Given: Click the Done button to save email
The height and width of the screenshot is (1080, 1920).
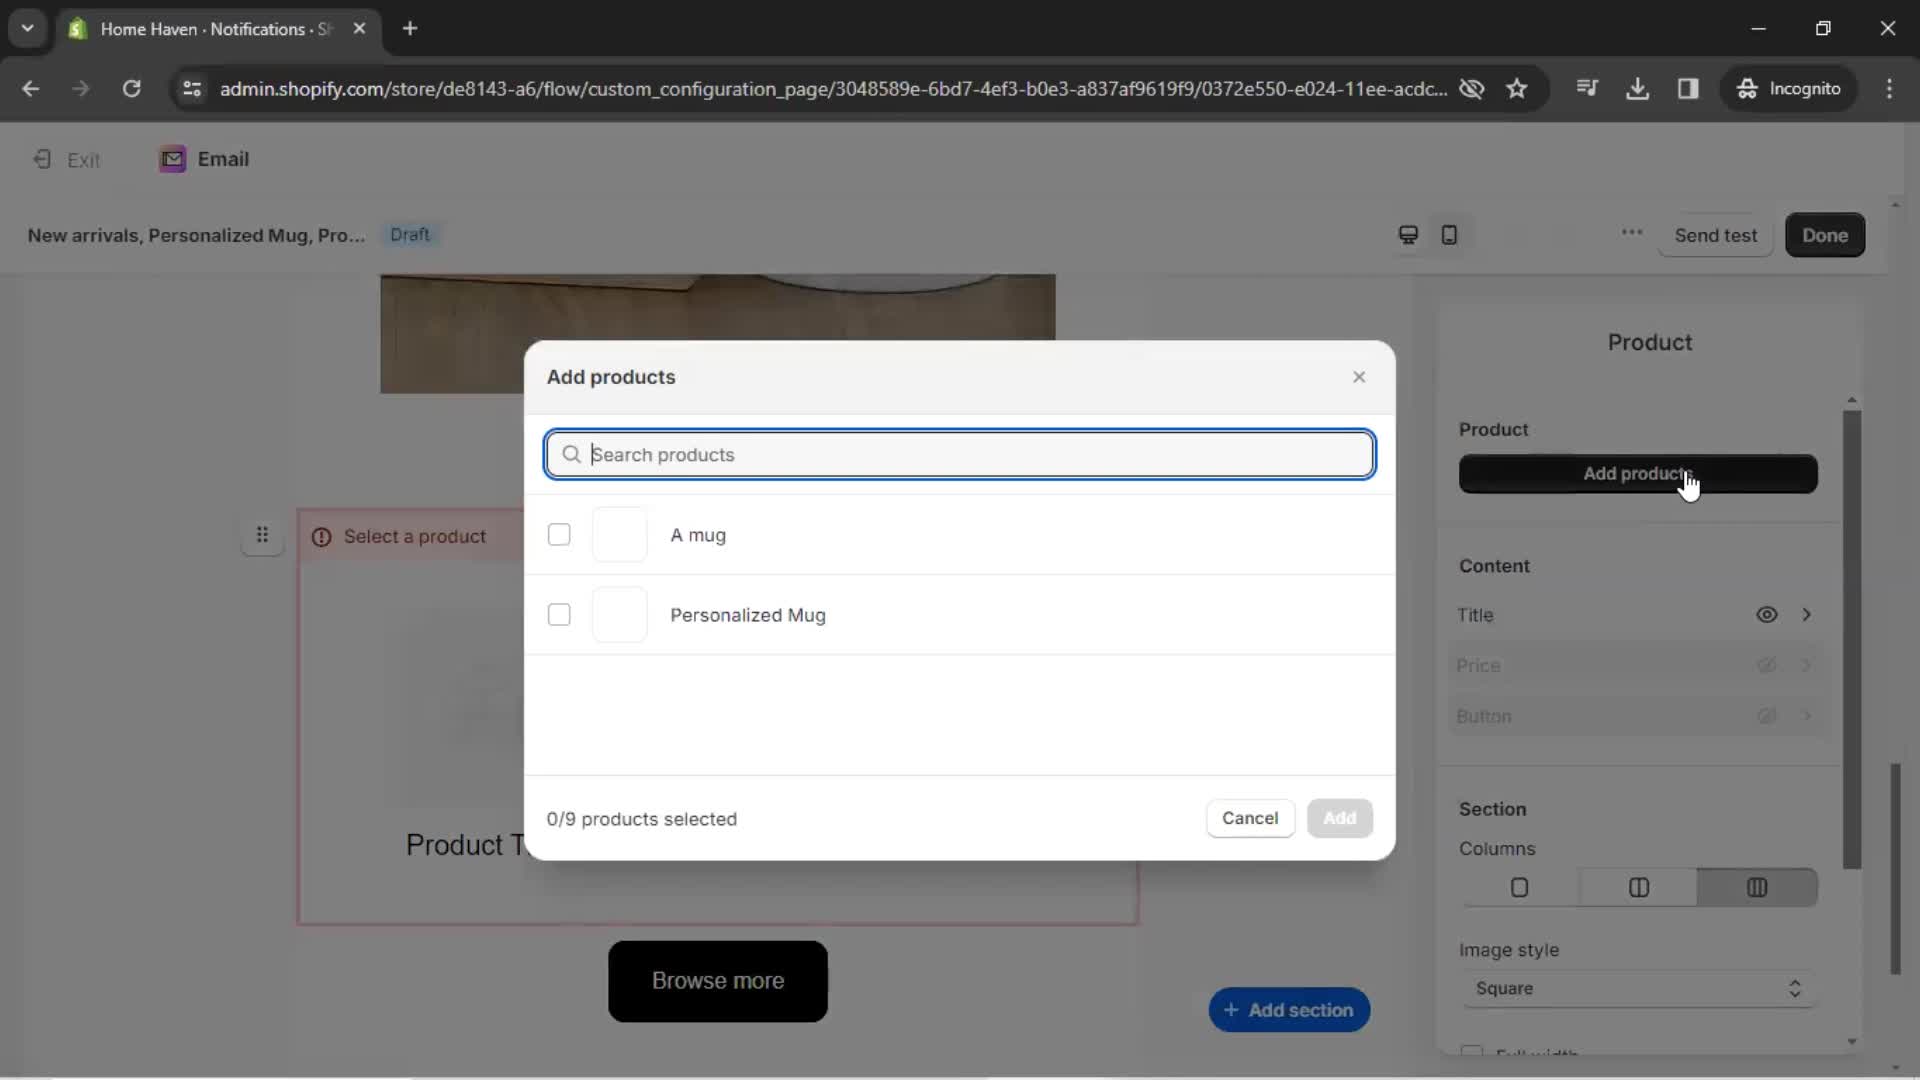Looking at the screenshot, I should [1826, 235].
